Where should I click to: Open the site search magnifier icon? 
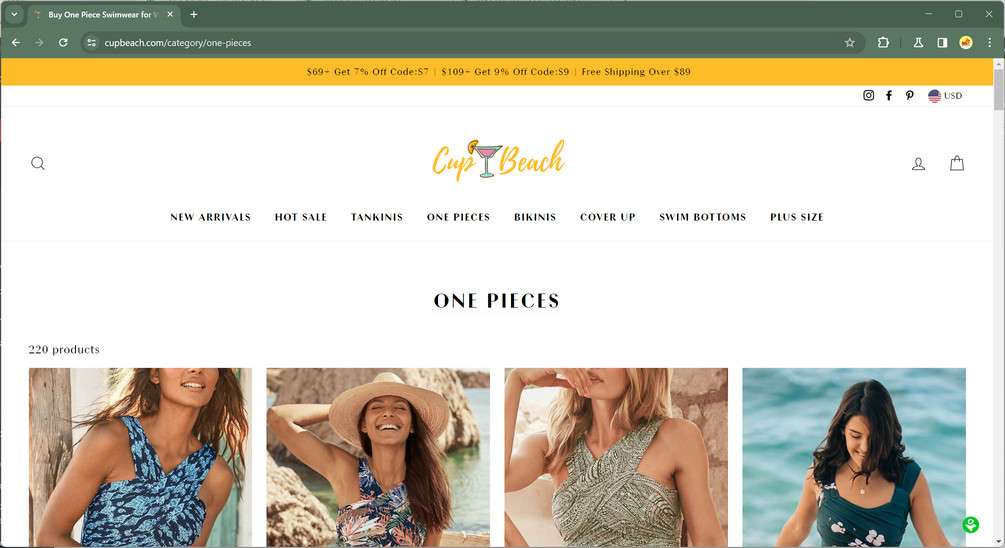[38, 163]
